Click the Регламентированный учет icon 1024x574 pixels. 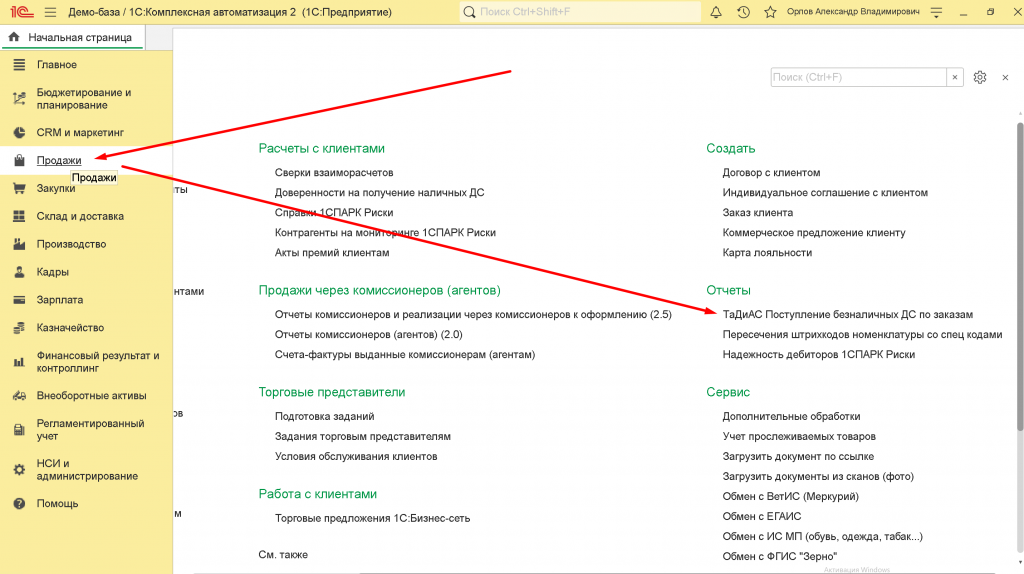tap(19, 430)
